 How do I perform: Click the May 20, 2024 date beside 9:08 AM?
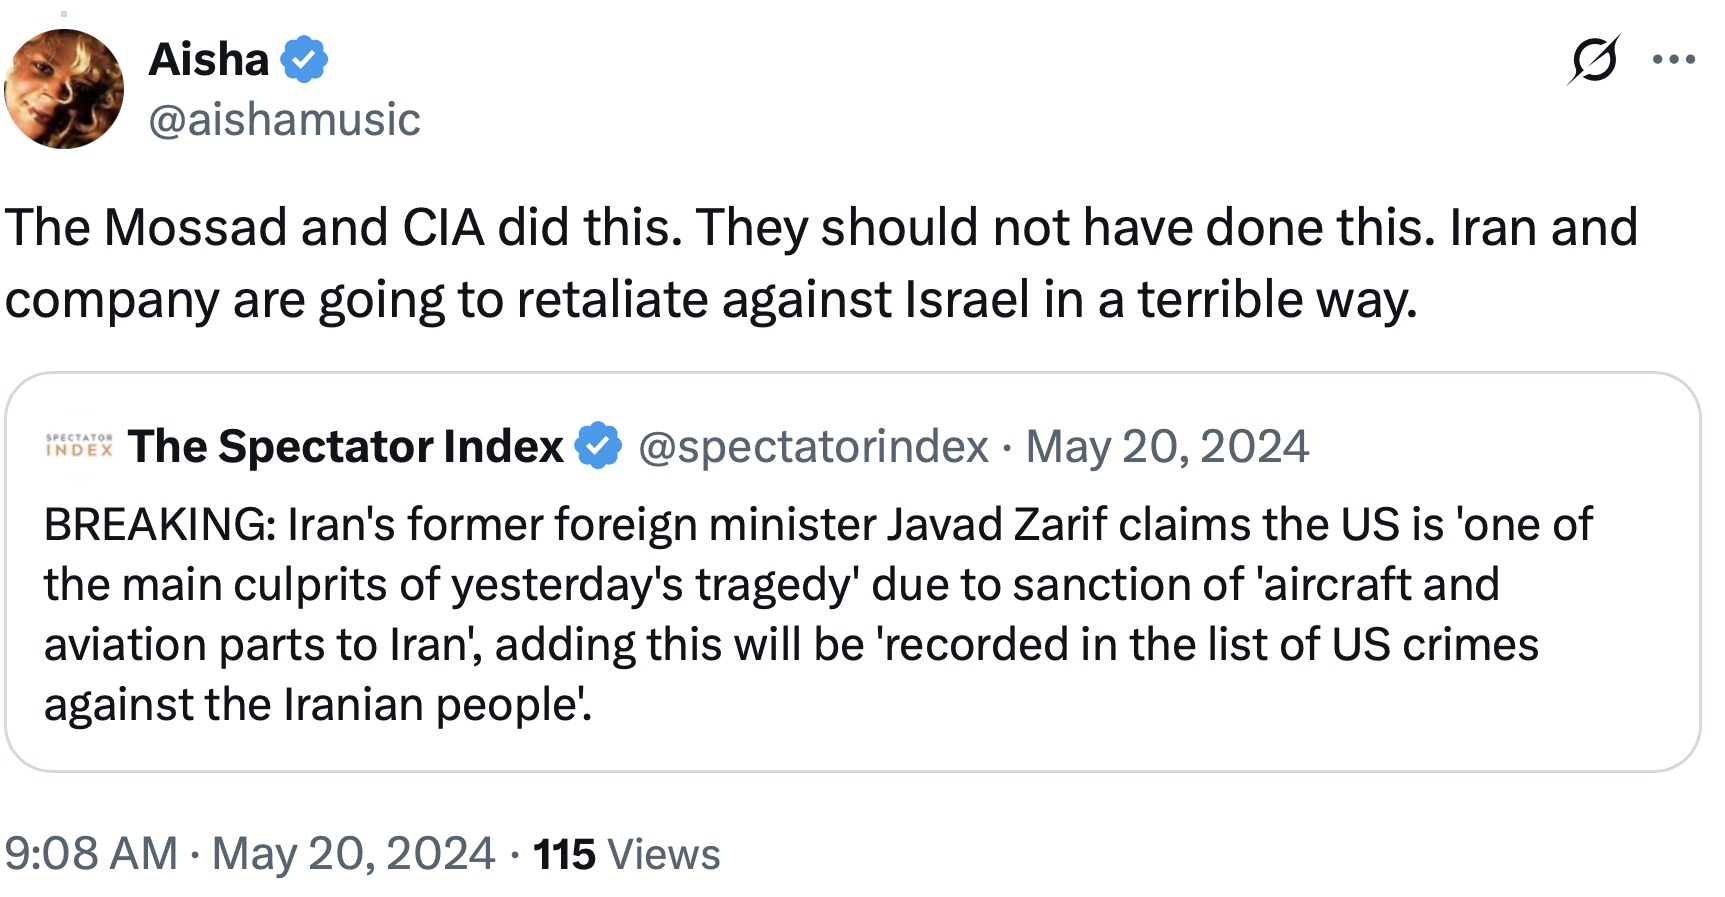(x=353, y=854)
